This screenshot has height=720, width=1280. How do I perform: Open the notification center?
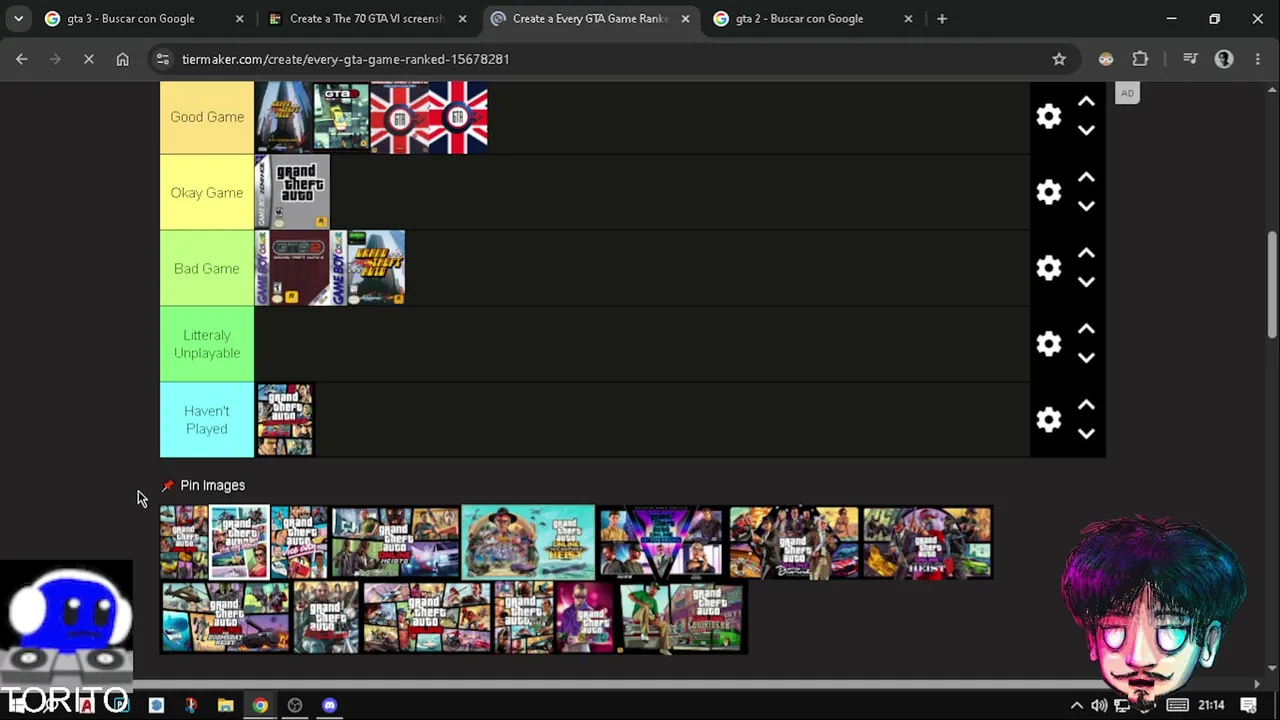pyautogui.click(x=1248, y=705)
